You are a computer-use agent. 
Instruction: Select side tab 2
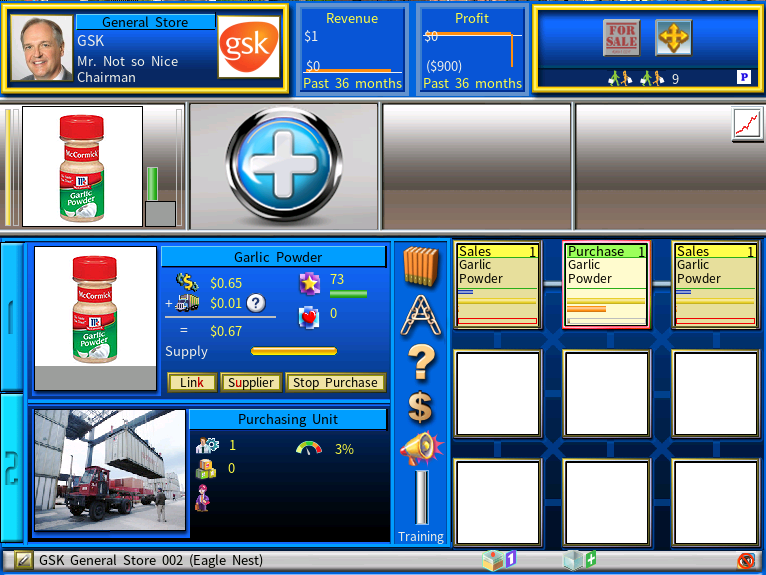[11, 468]
